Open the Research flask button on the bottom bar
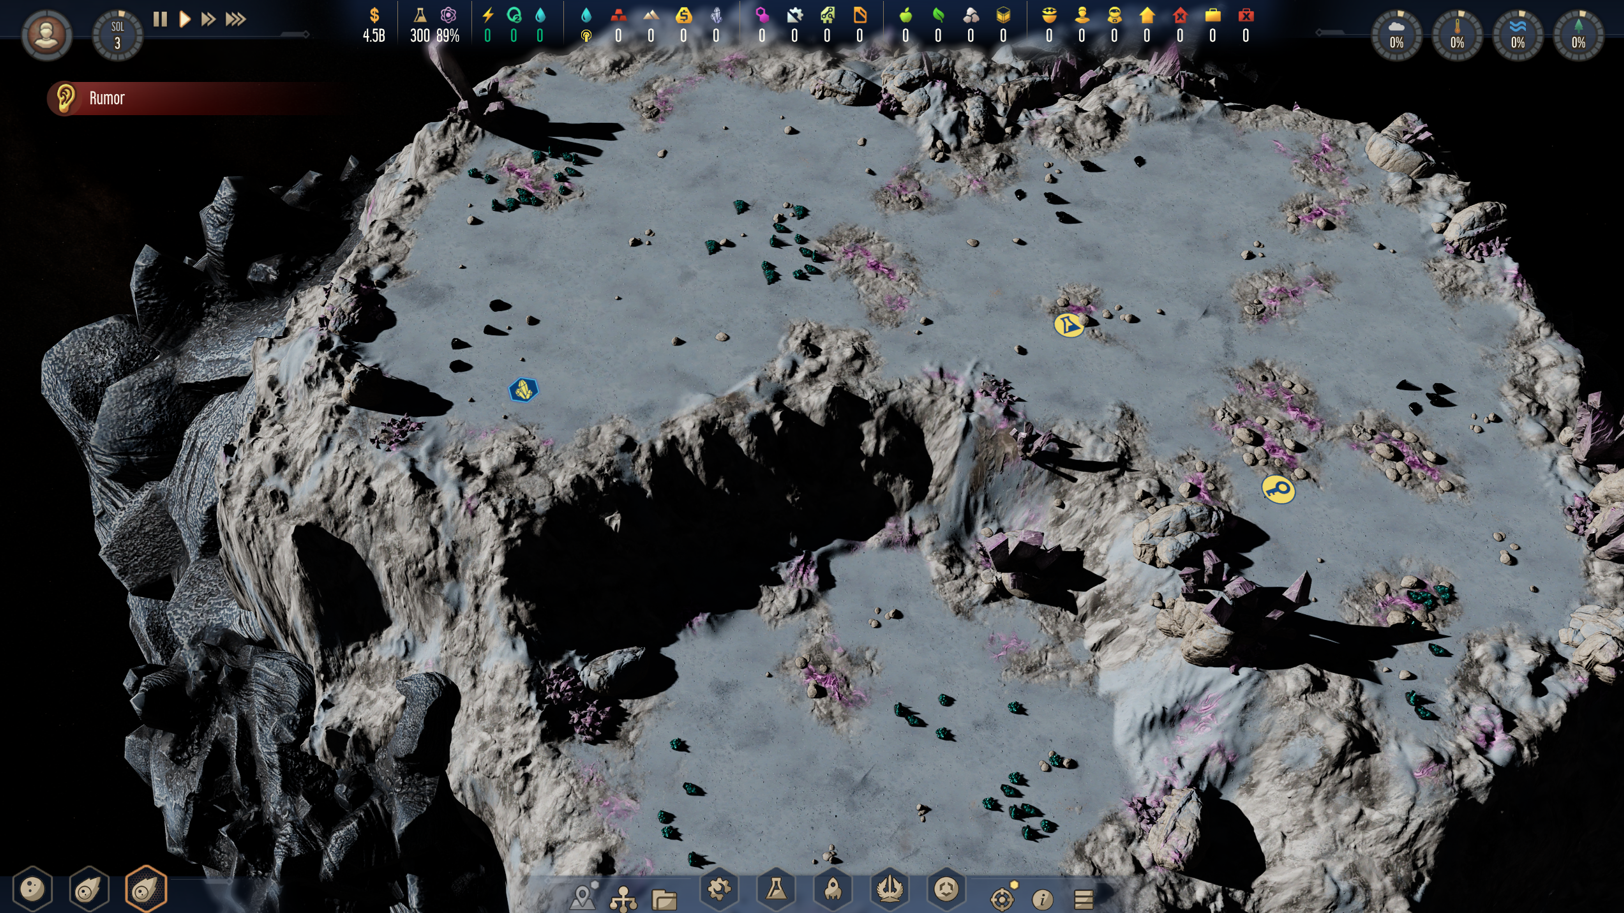 pyautogui.click(x=776, y=888)
